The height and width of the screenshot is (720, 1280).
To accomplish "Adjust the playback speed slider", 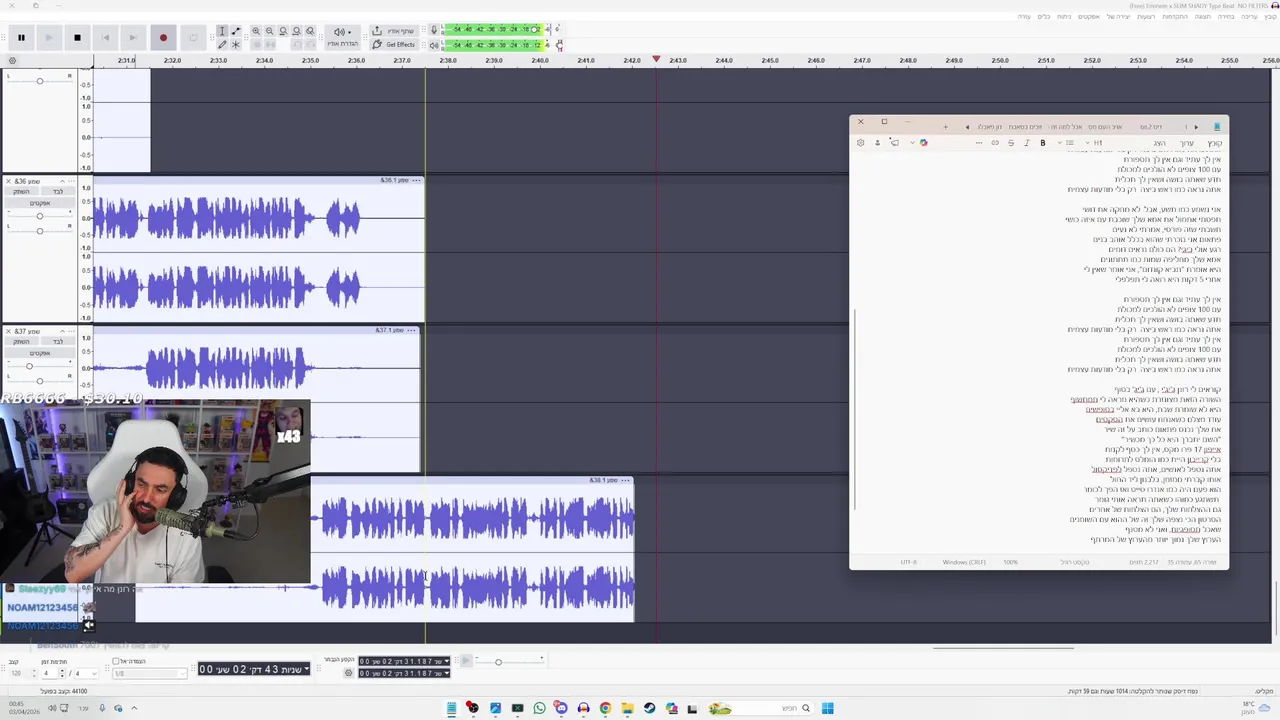I will (x=498, y=662).
